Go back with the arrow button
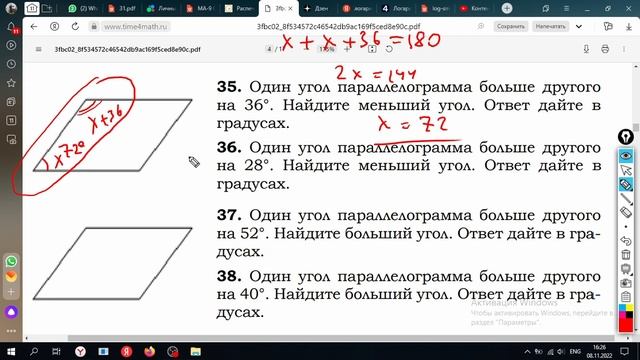 [x=34, y=27]
